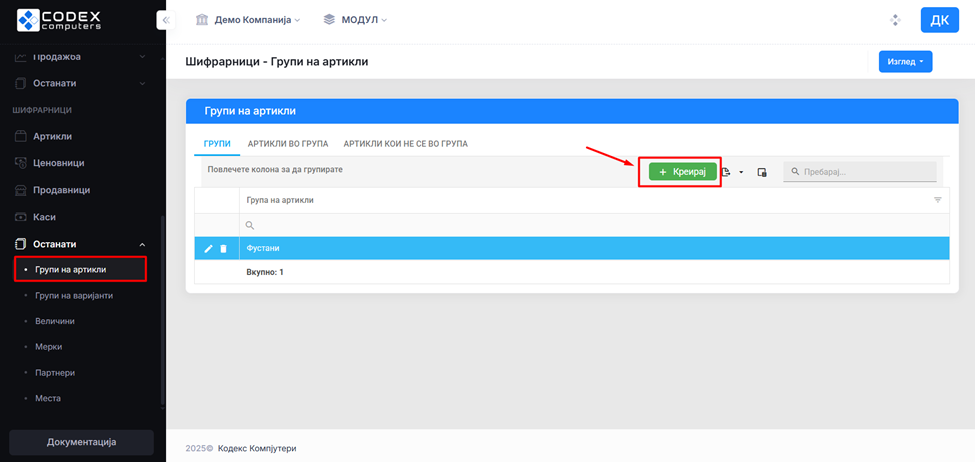Open the export options dropdown arrow

pos(741,173)
